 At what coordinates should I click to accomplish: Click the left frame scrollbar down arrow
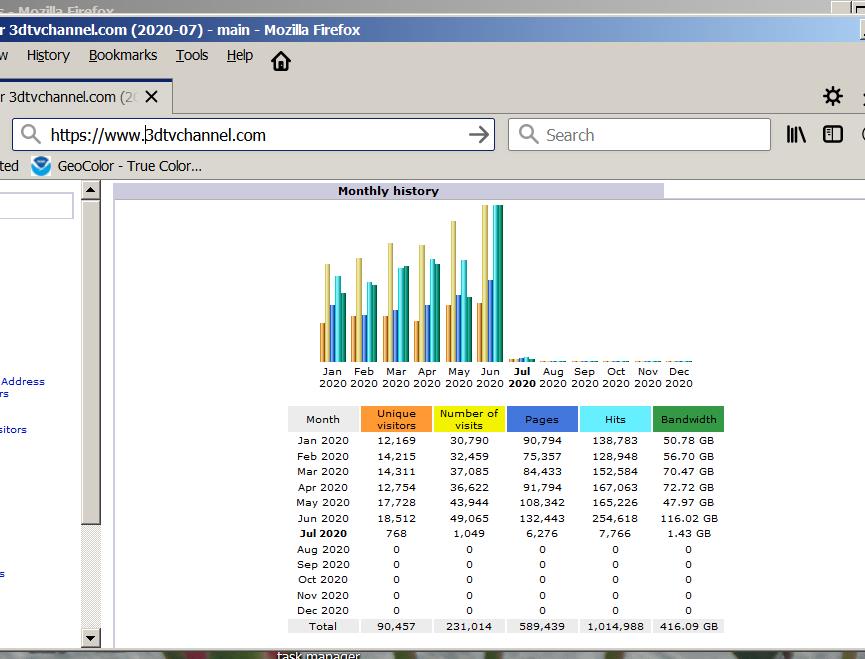point(91,637)
